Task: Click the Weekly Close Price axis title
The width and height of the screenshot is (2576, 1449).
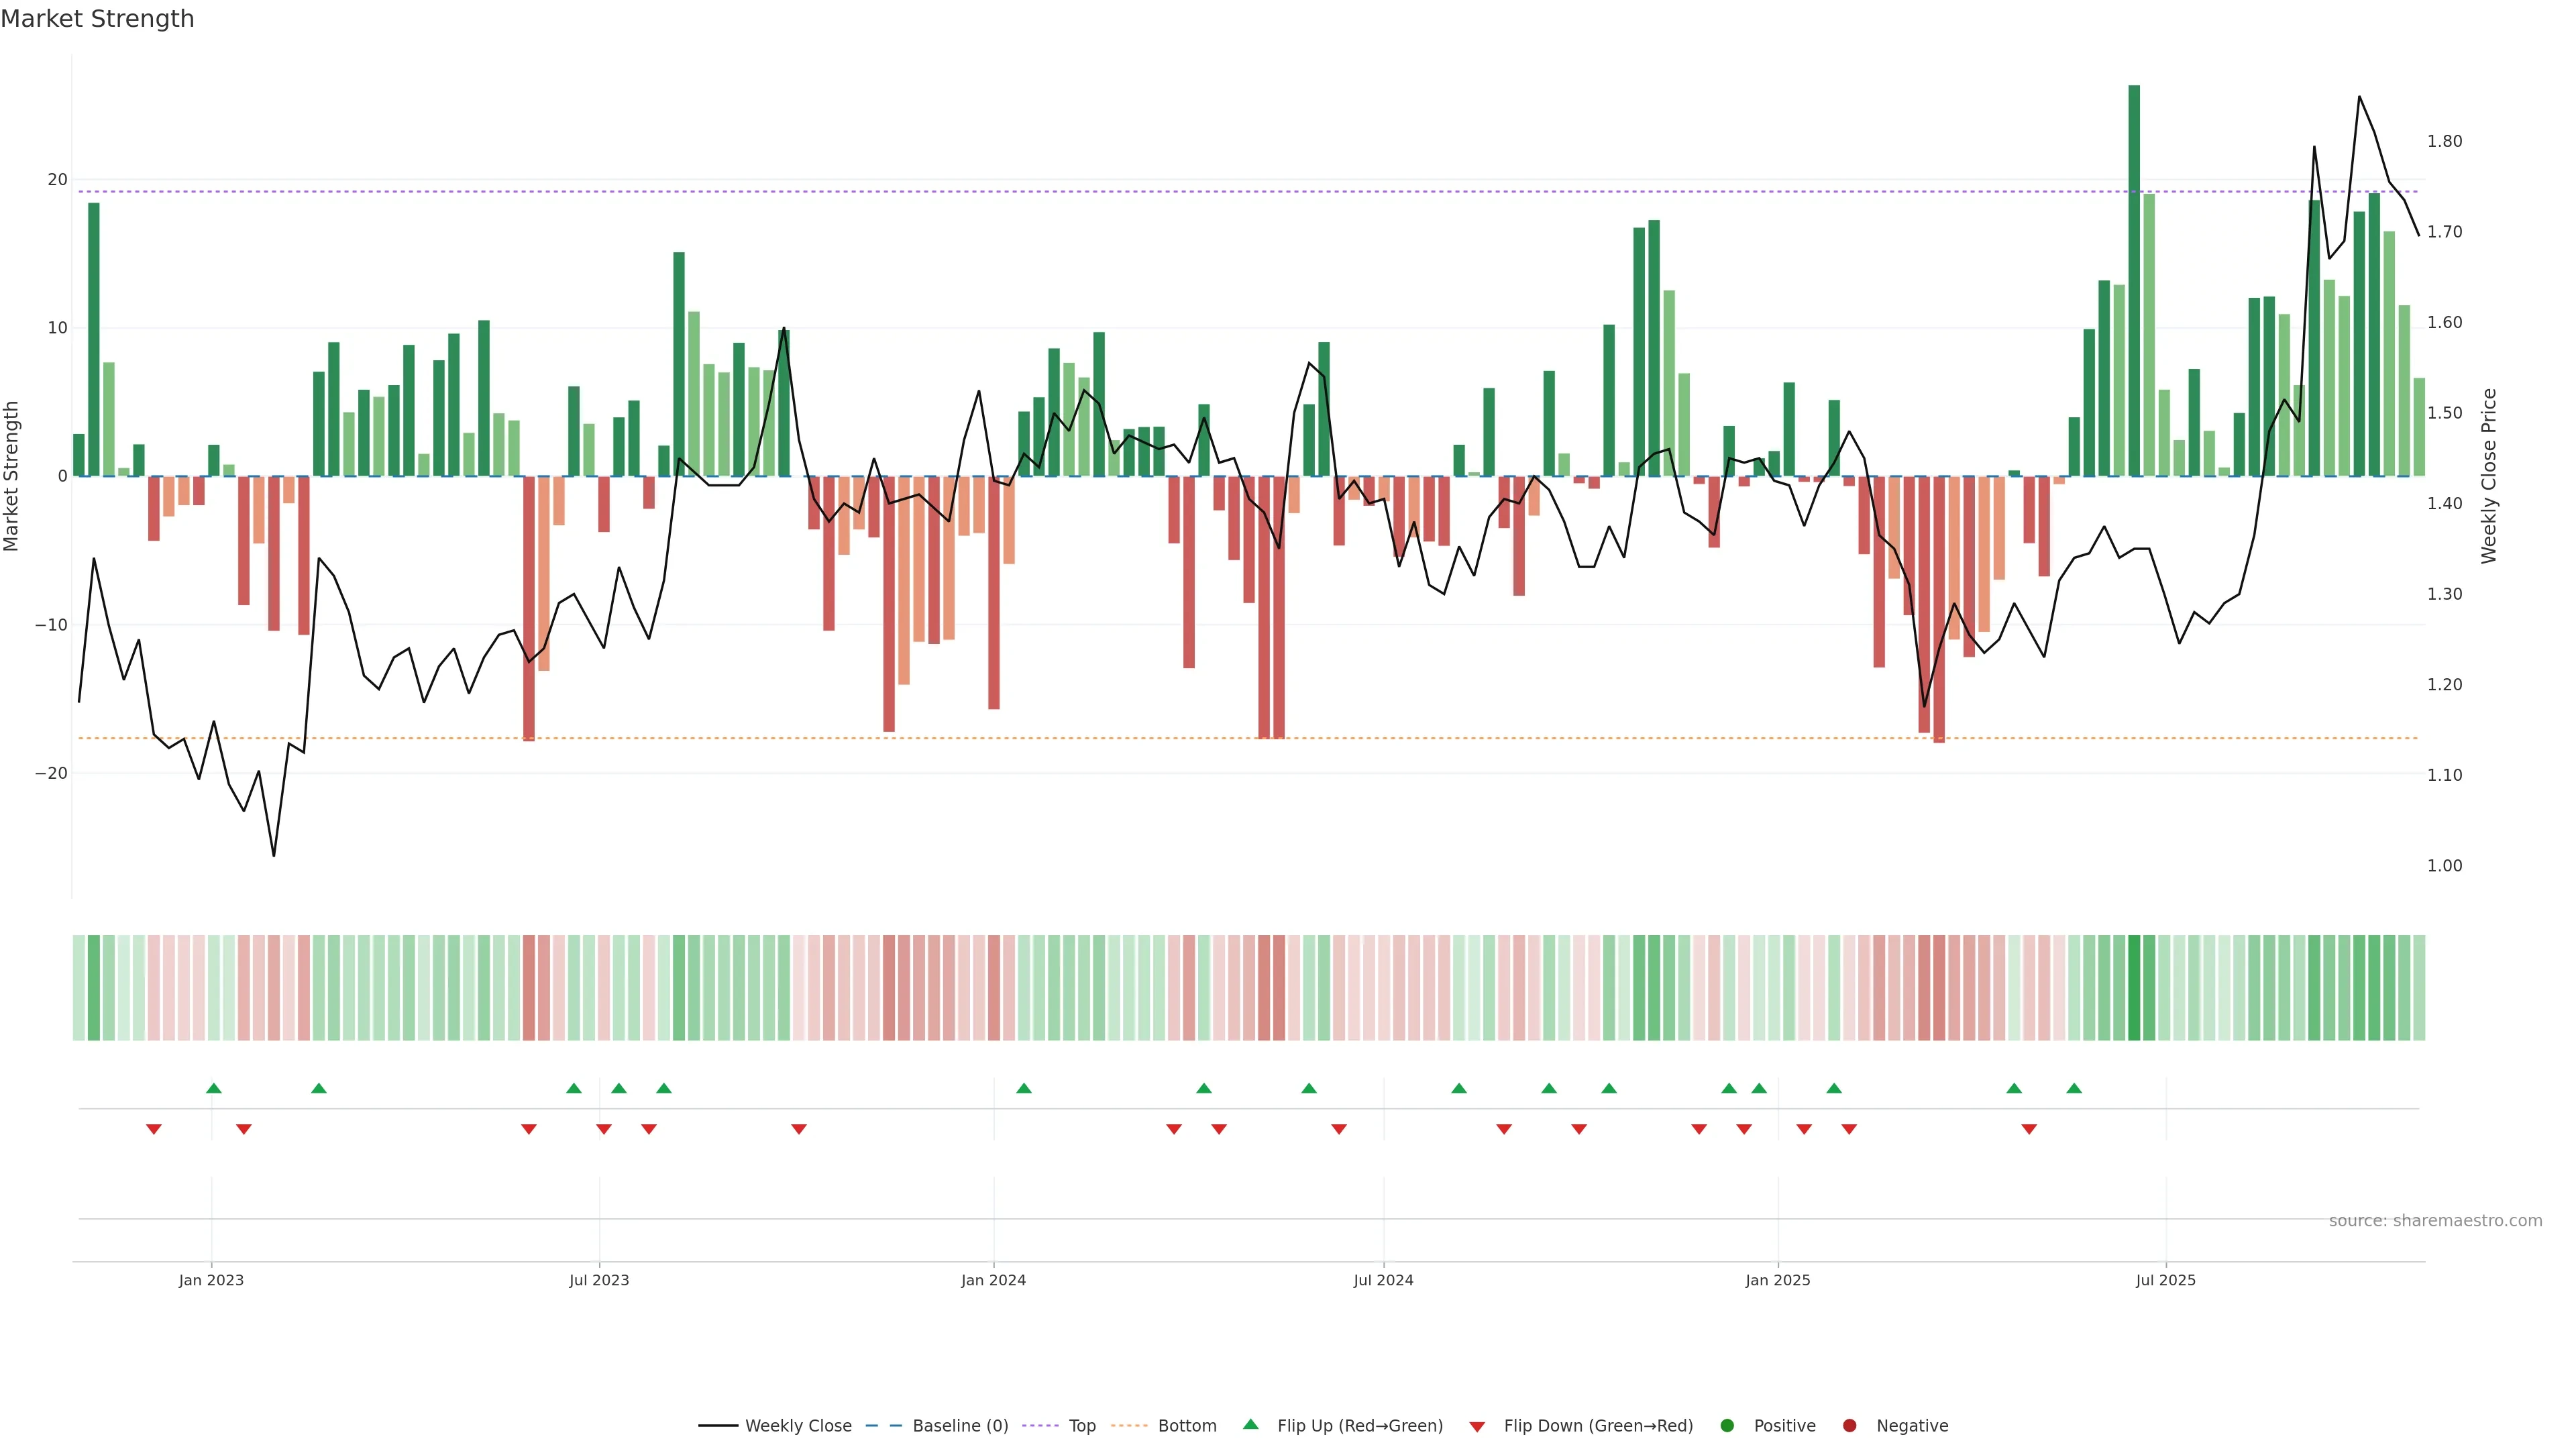Action: 2489,476
